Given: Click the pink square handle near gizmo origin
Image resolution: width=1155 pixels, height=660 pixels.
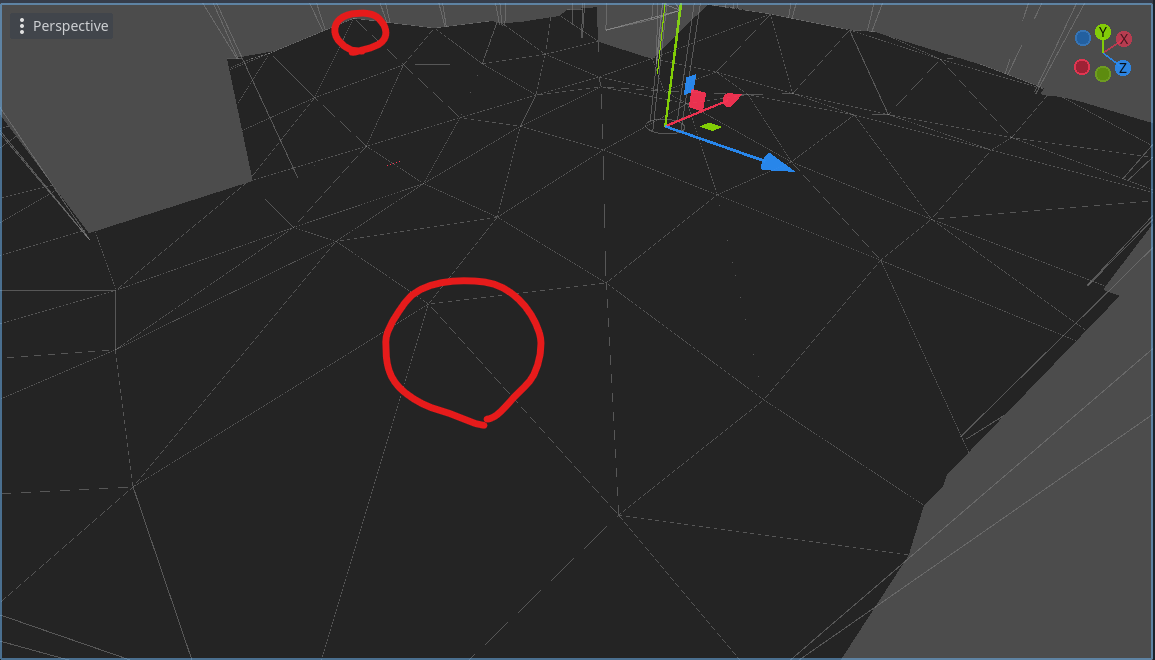Looking at the screenshot, I should 697,99.
